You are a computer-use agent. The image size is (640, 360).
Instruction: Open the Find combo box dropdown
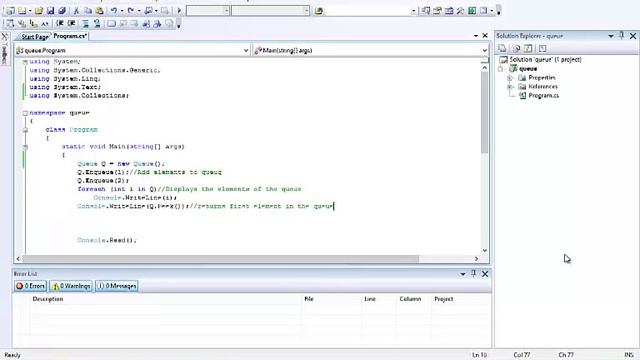(x=413, y=11)
